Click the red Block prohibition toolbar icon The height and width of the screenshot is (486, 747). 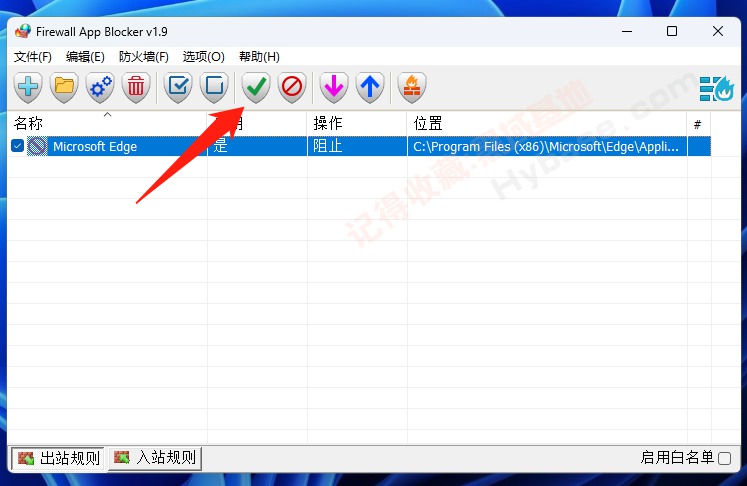pyautogui.click(x=292, y=87)
